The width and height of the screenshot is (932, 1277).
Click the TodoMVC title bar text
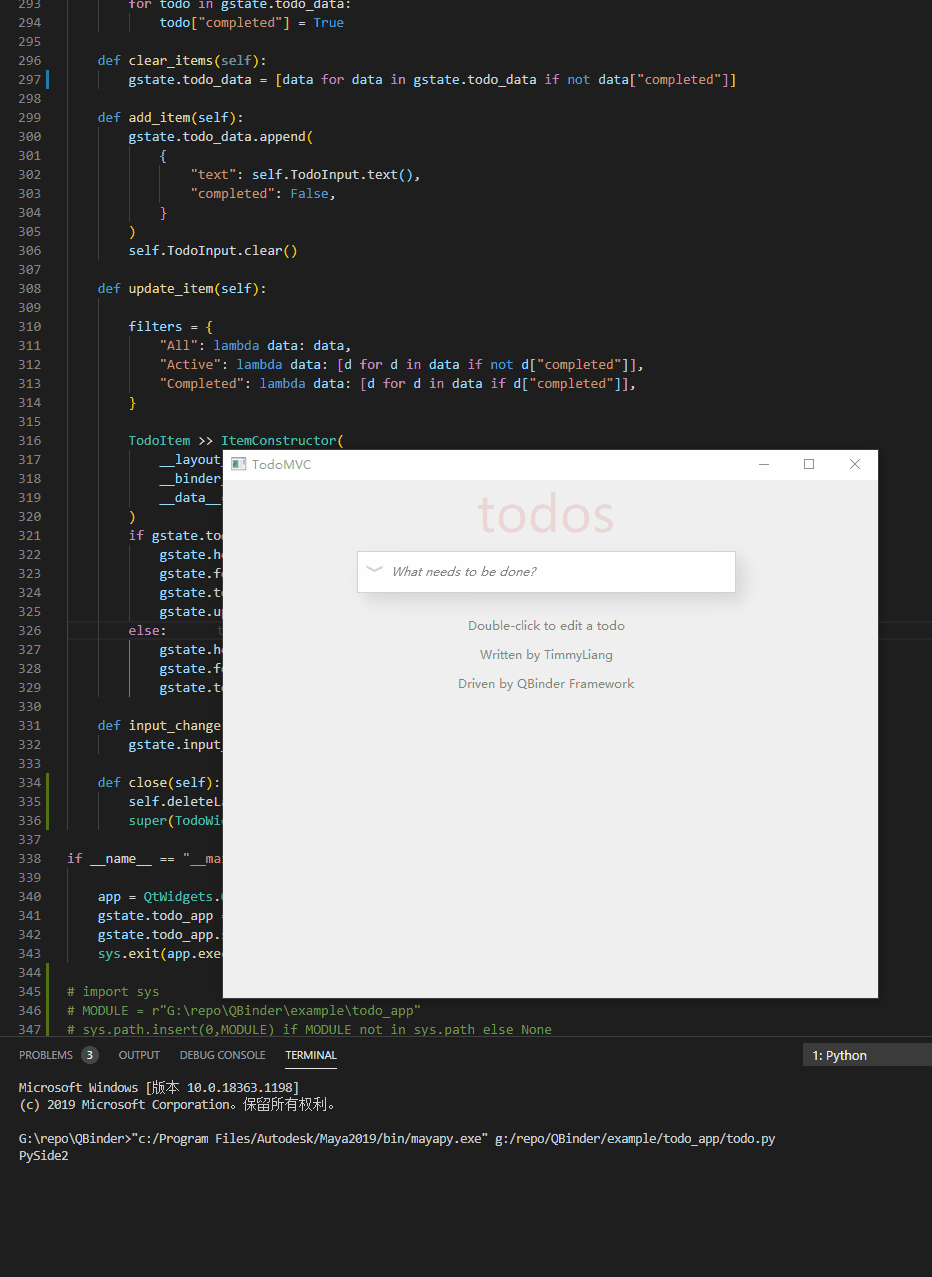[x=281, y=465]
